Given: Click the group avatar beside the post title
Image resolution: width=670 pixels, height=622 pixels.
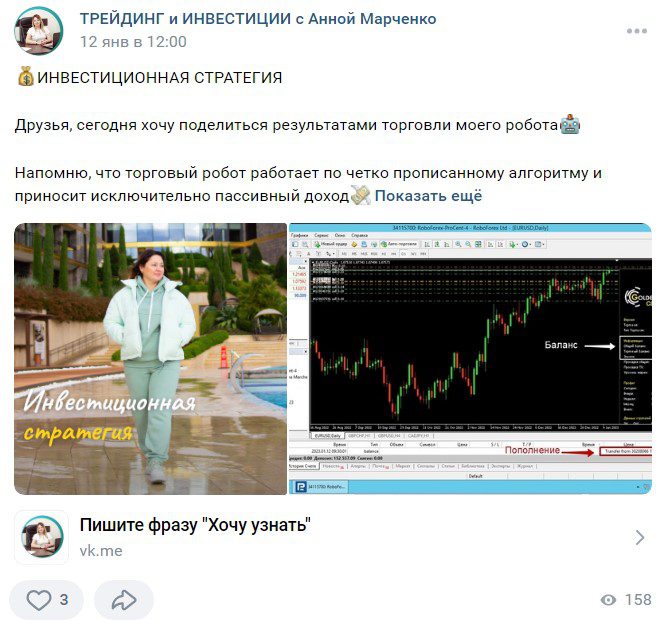Looking at the screenshot, I should 39,31.
